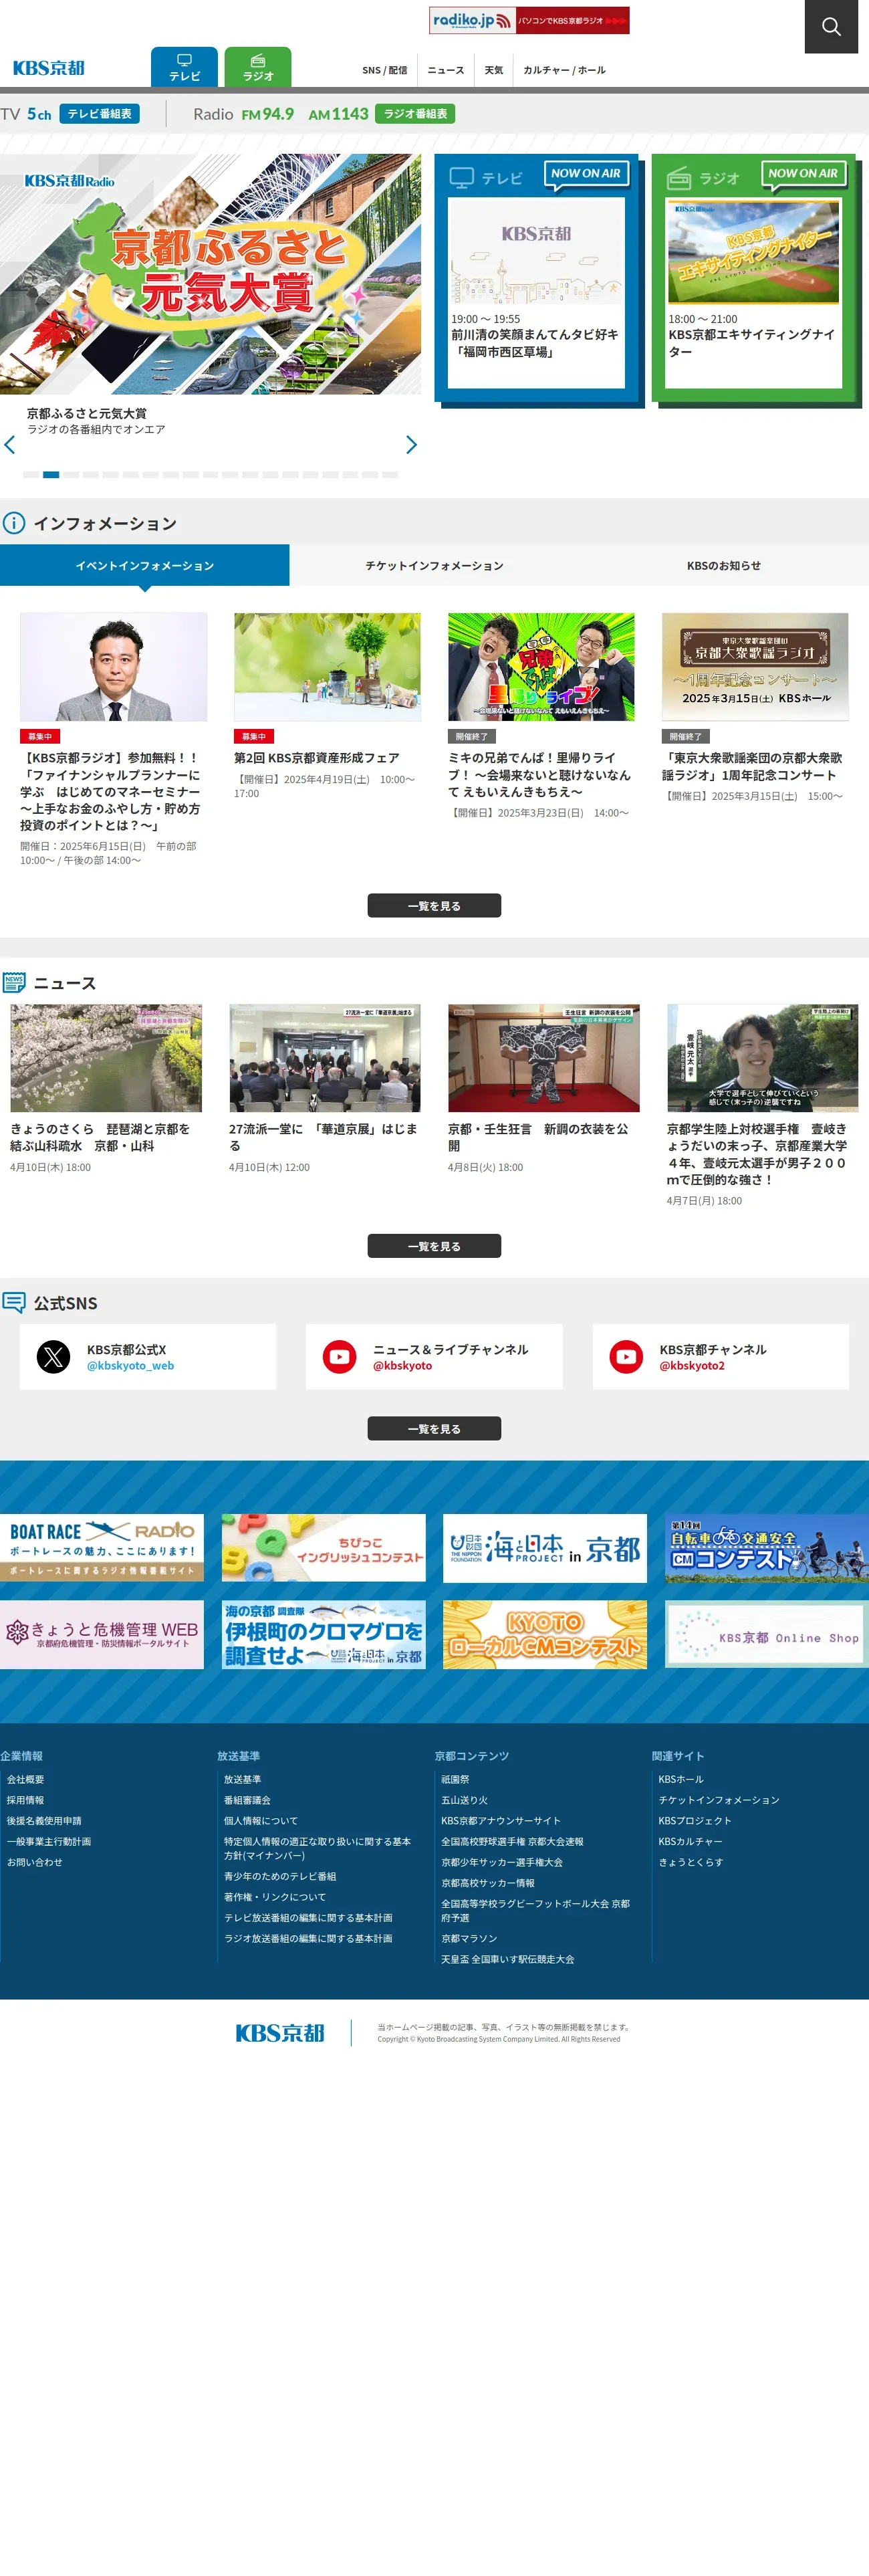Select the green ラジオ tab button
869x2576 pixels.
258,67
